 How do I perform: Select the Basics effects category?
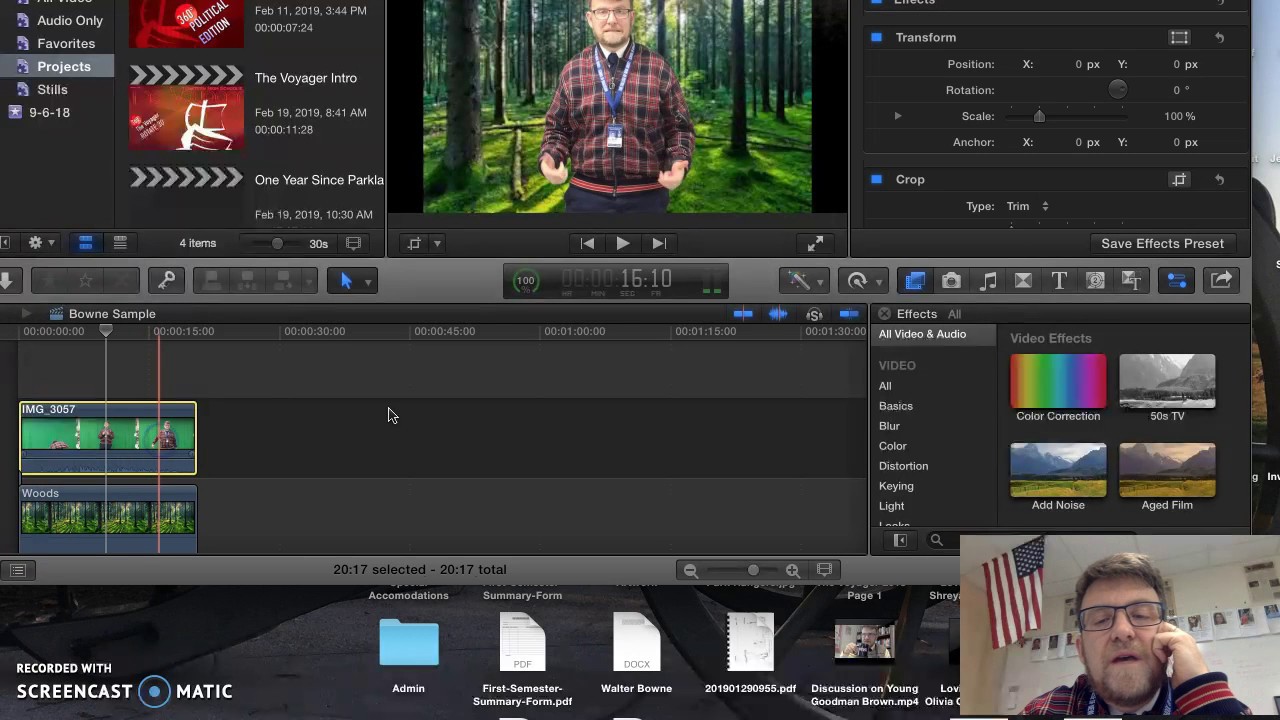tap(896, 406)
